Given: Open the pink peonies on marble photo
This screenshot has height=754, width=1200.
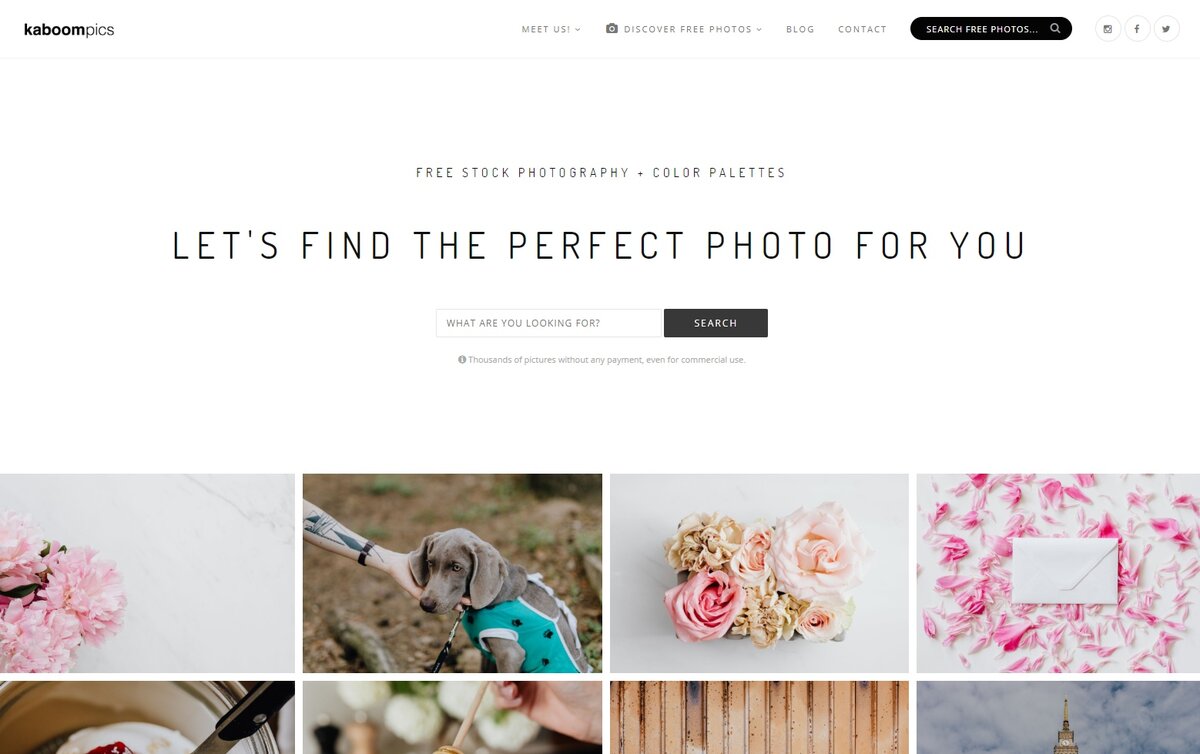Looking at the screenshot, I should coord(147,573).
